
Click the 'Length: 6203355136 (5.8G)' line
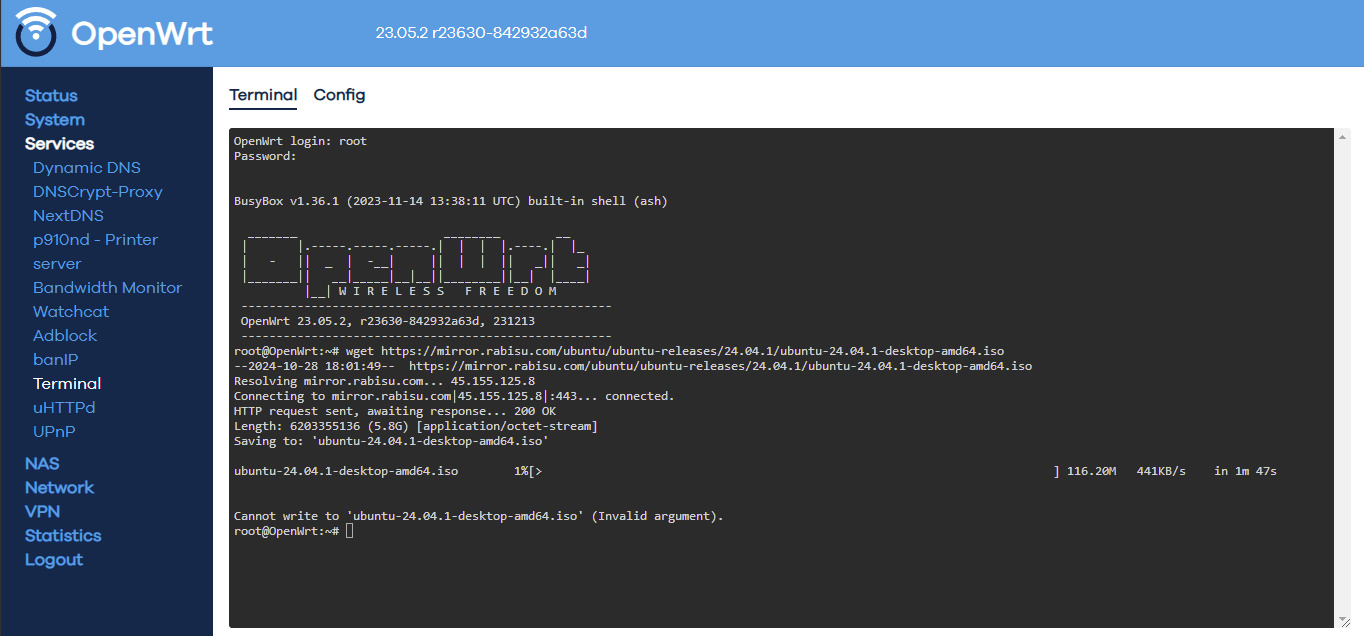416,426
